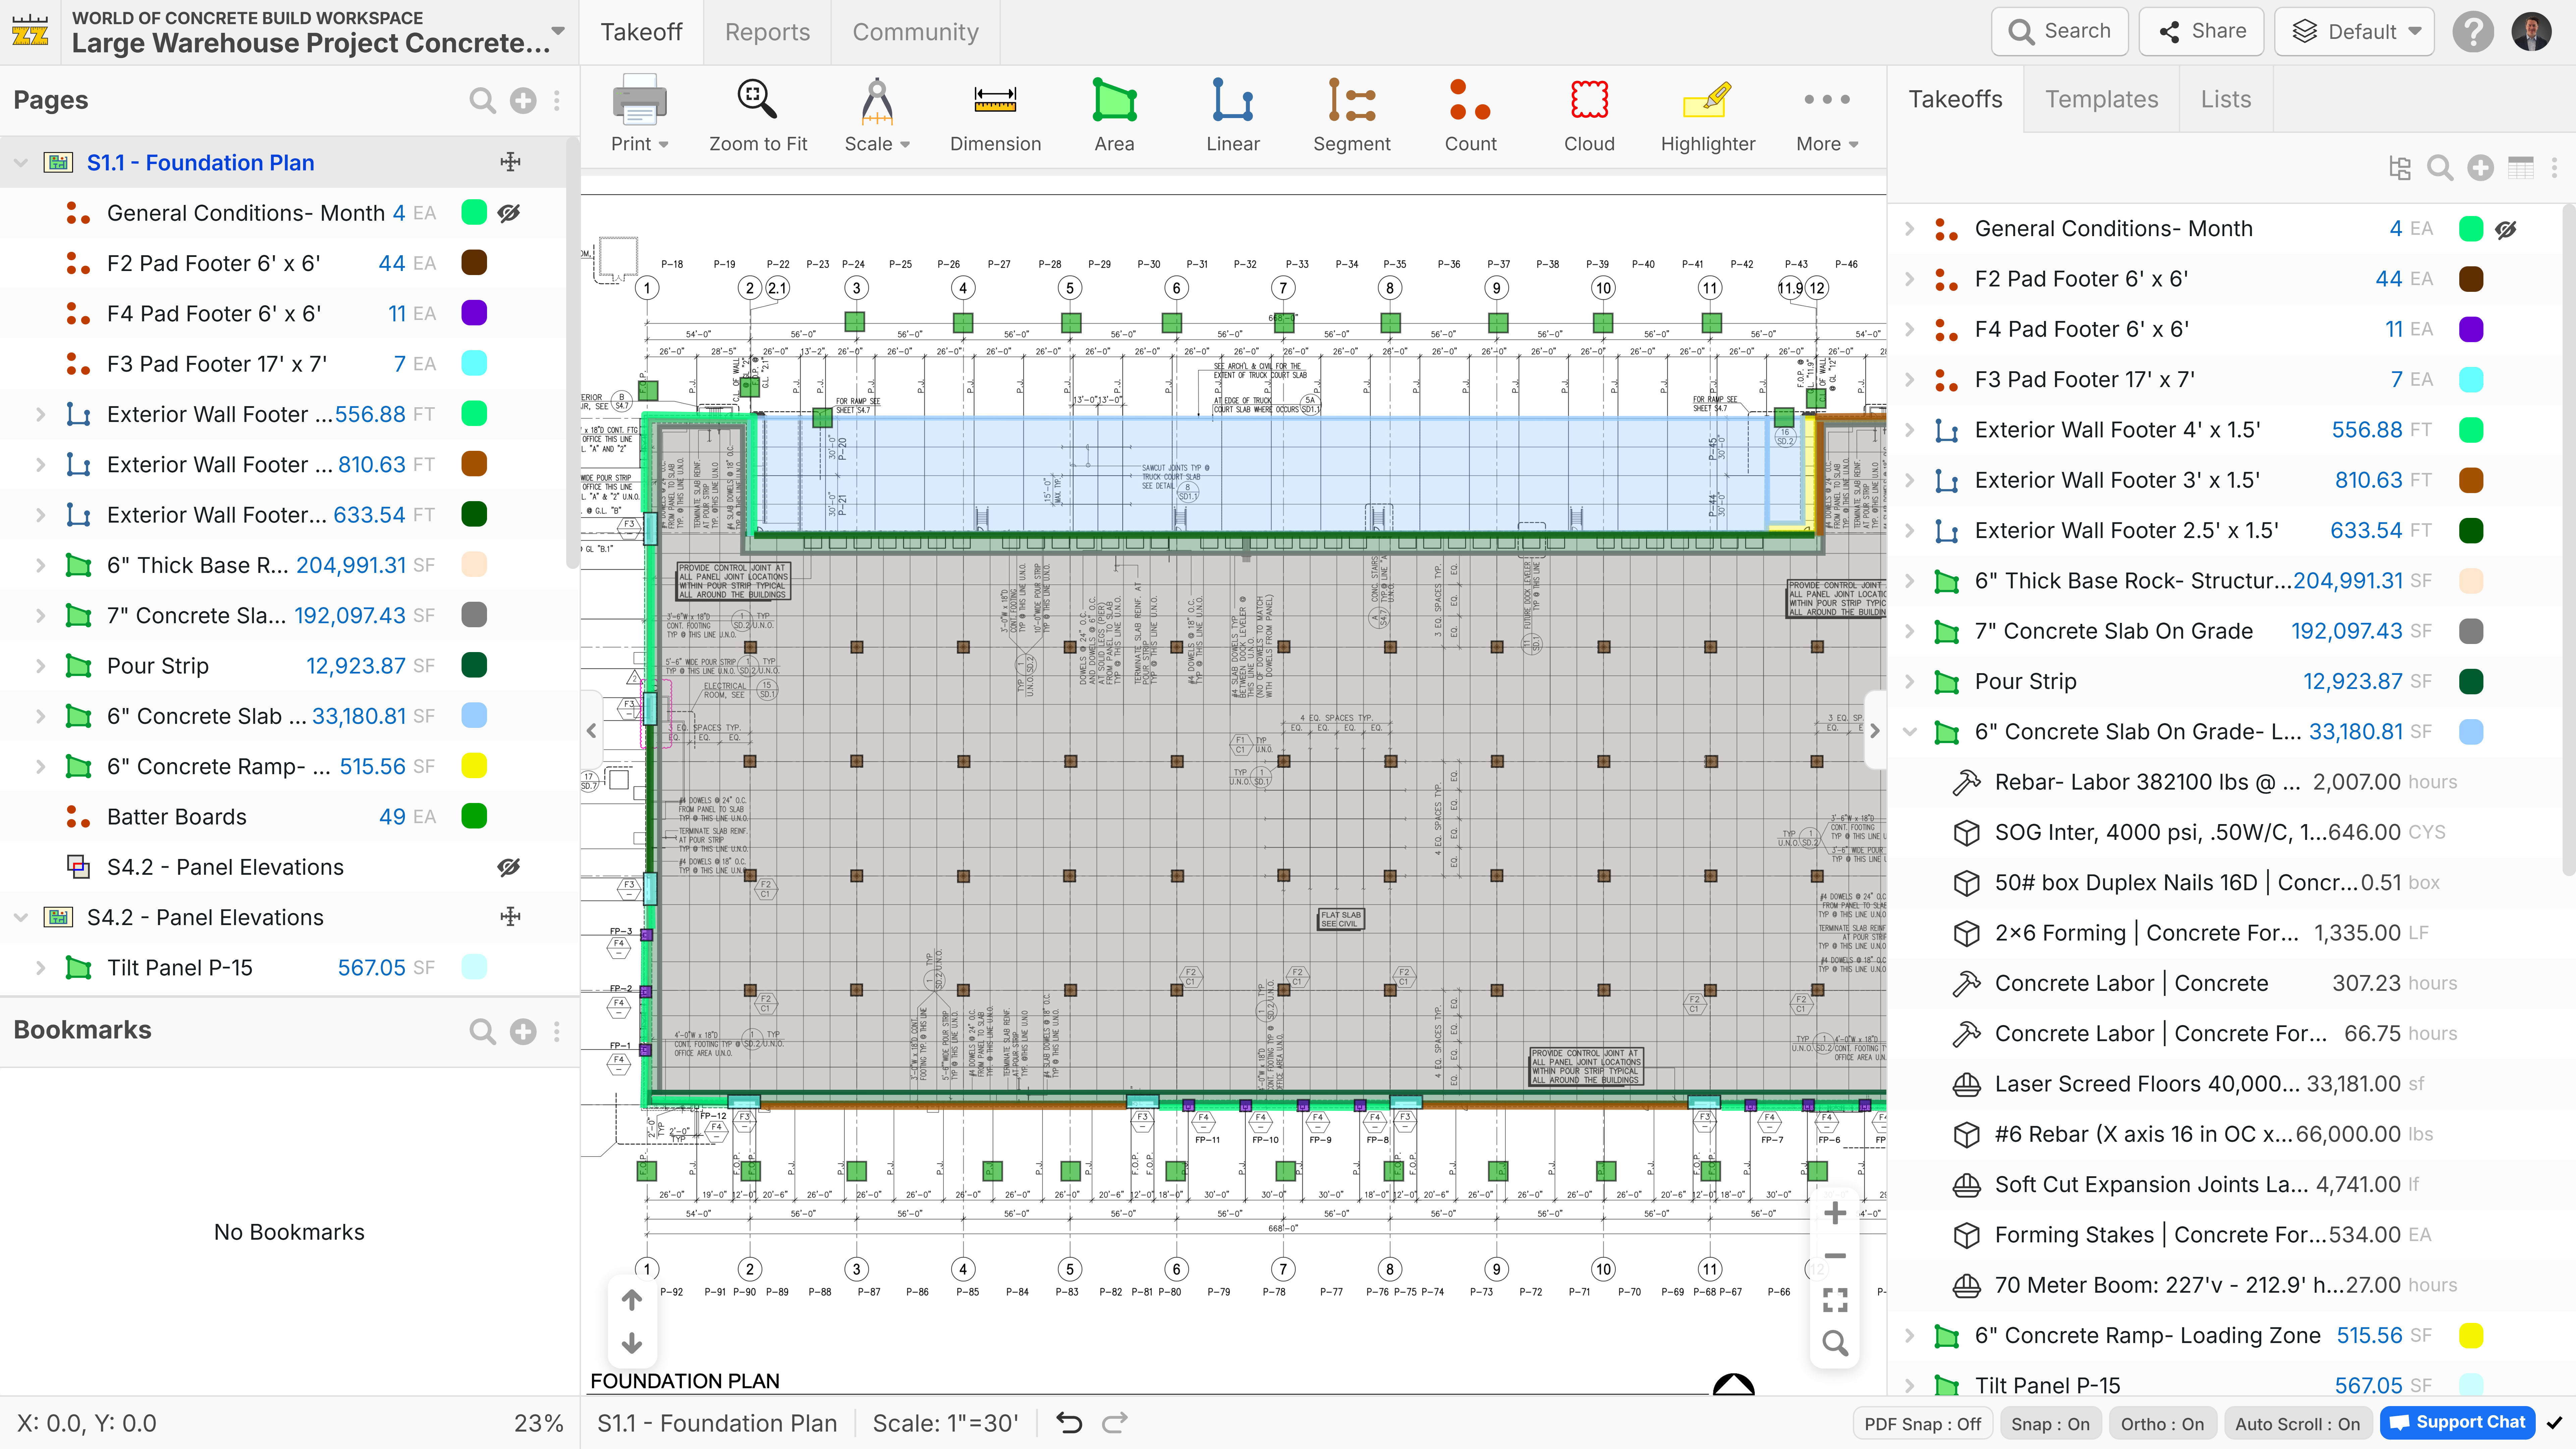The image size is (2576, 1449).
Task: Expand F2 Pad Footer takeoff in right panel
Action: 1910,279
